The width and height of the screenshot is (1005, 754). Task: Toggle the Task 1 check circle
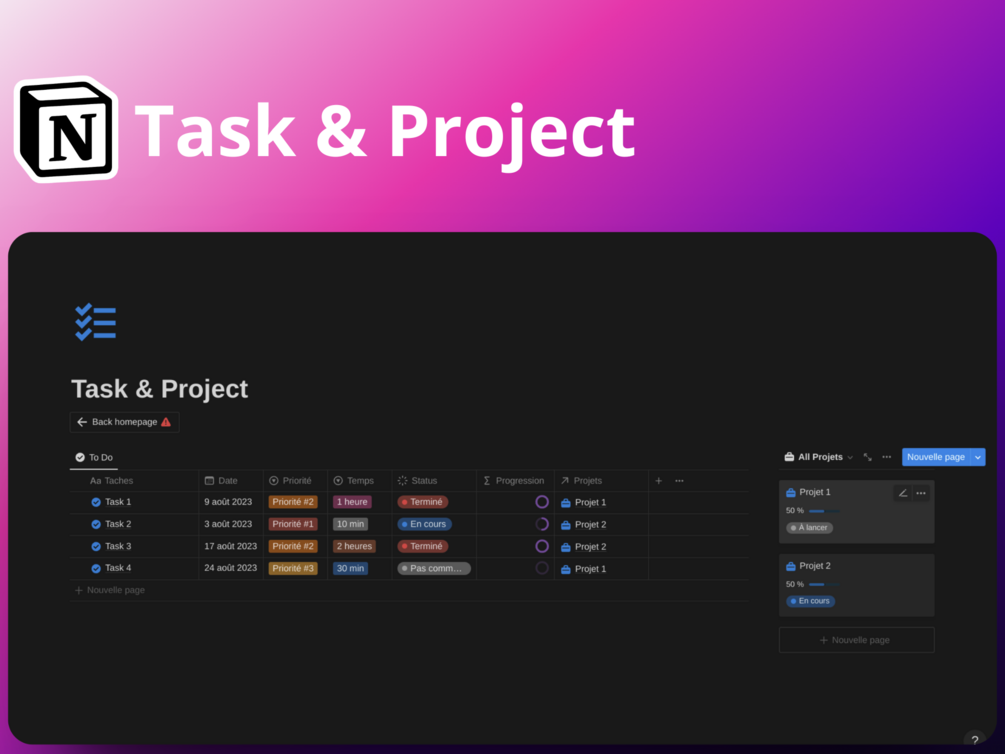[x=96, y=502]
